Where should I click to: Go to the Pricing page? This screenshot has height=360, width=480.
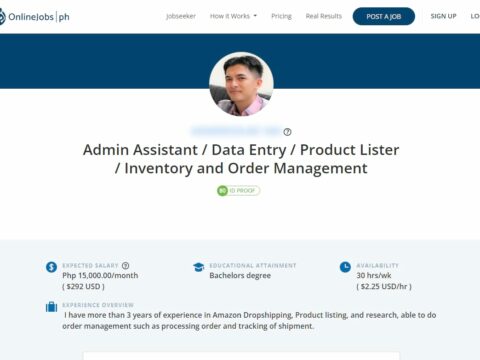(281, 16)
